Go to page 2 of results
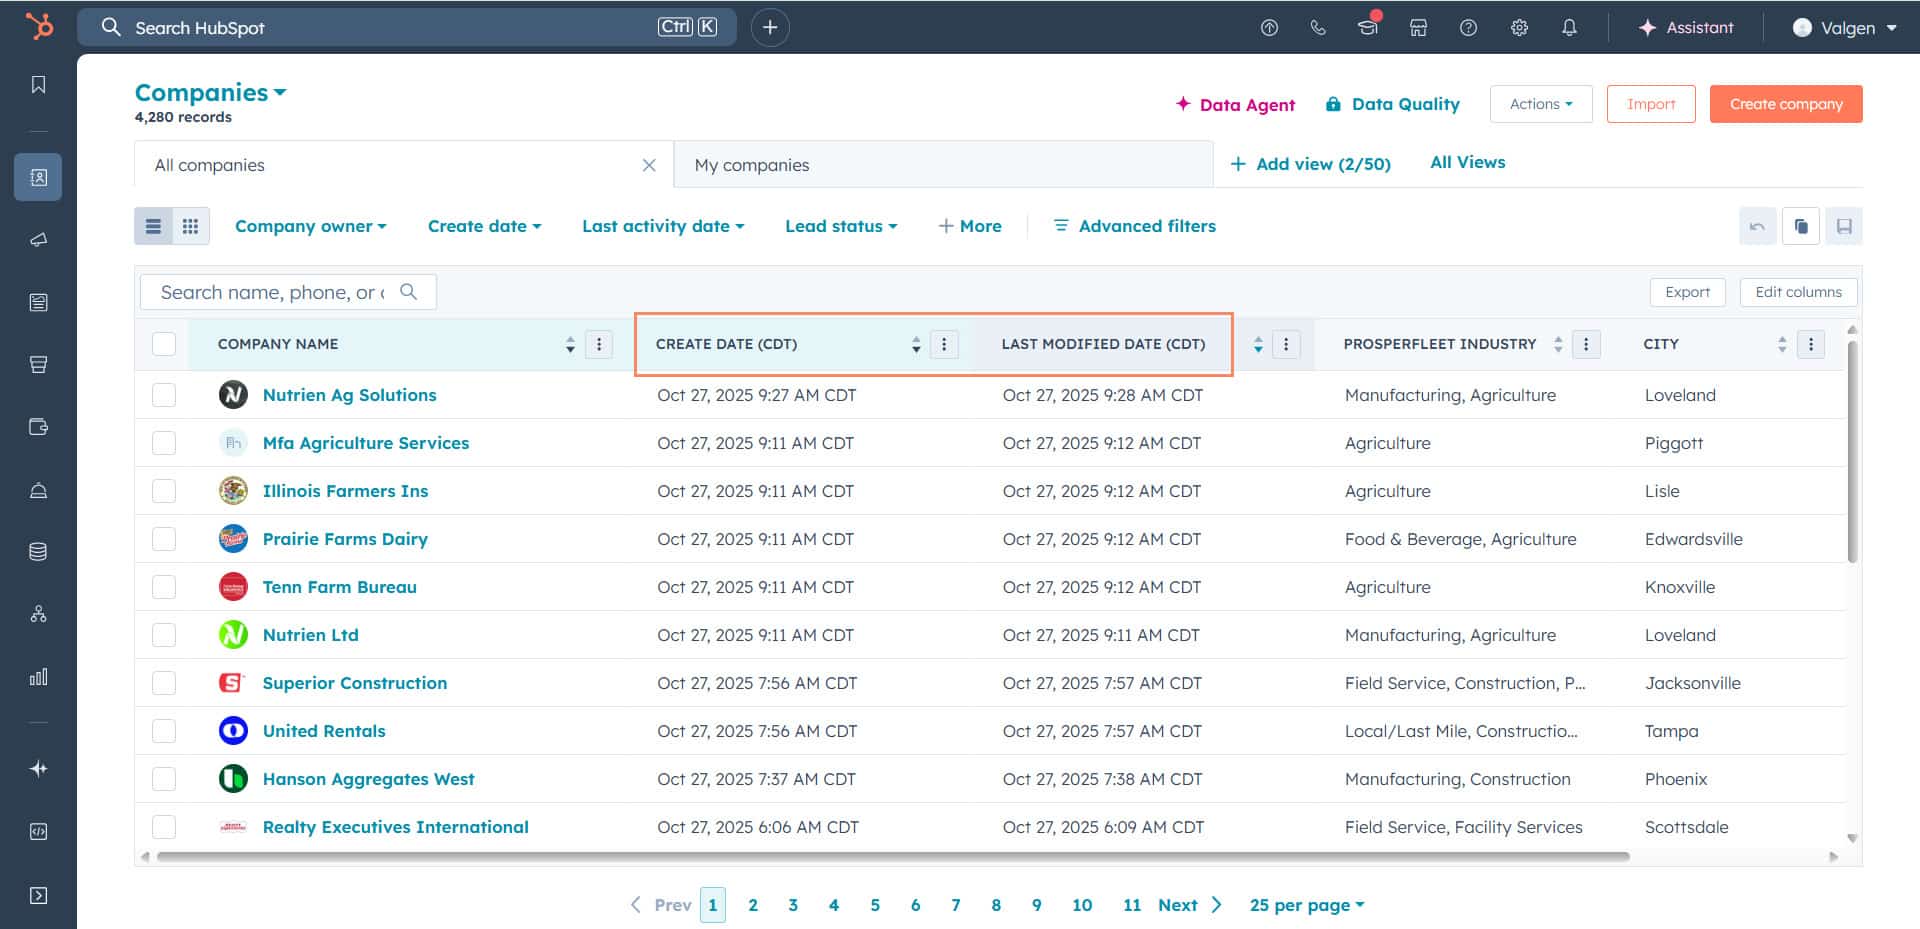This screenshot has width=1920, height=929. tap(753, 905)
